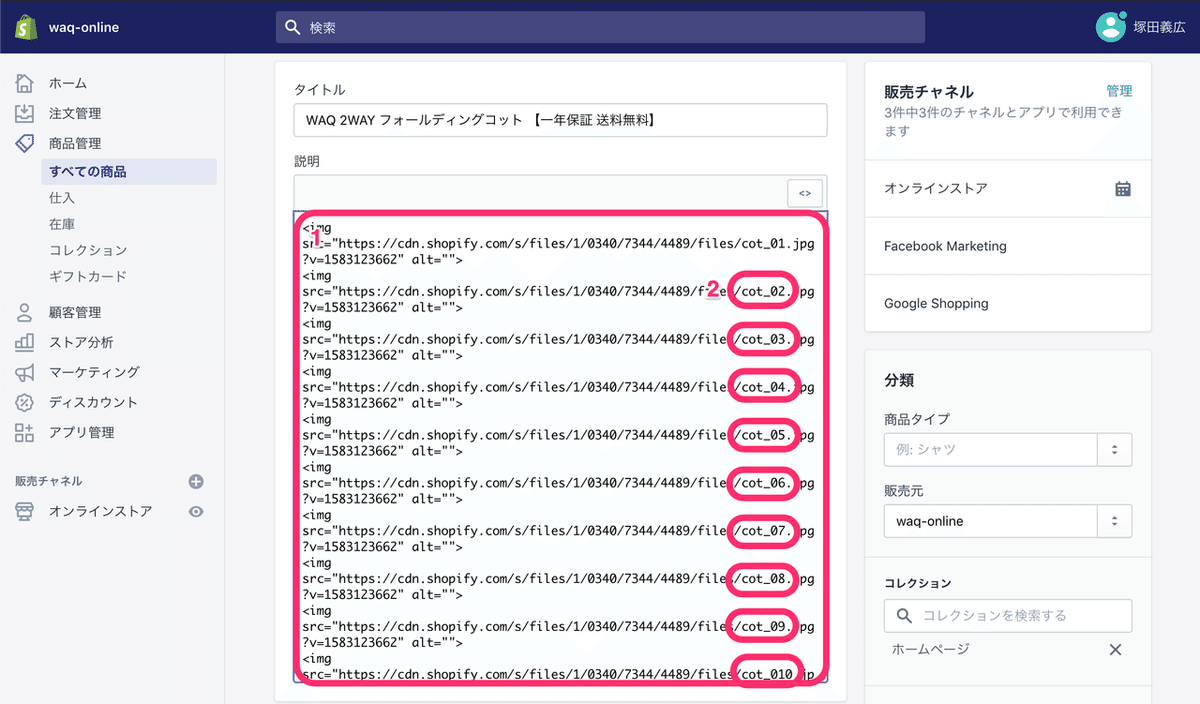Expand the 商品タイプ dropdown arrows
This screenshot has height=704, width=1200.
point(1114,450)
